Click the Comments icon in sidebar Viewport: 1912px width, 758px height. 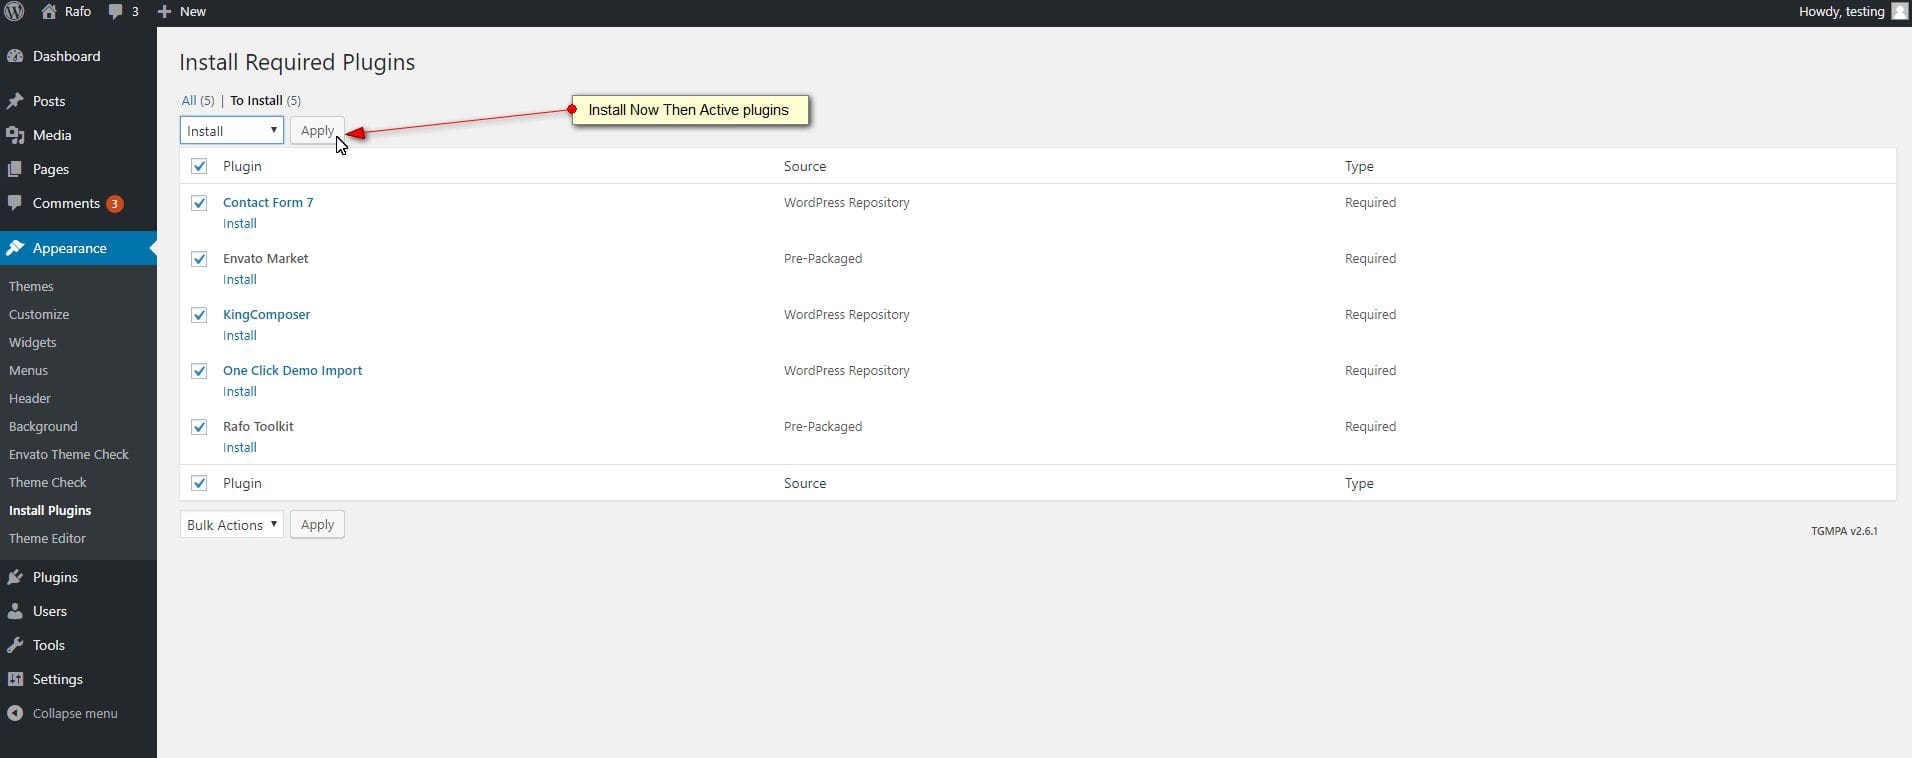[x=15, y=203]
